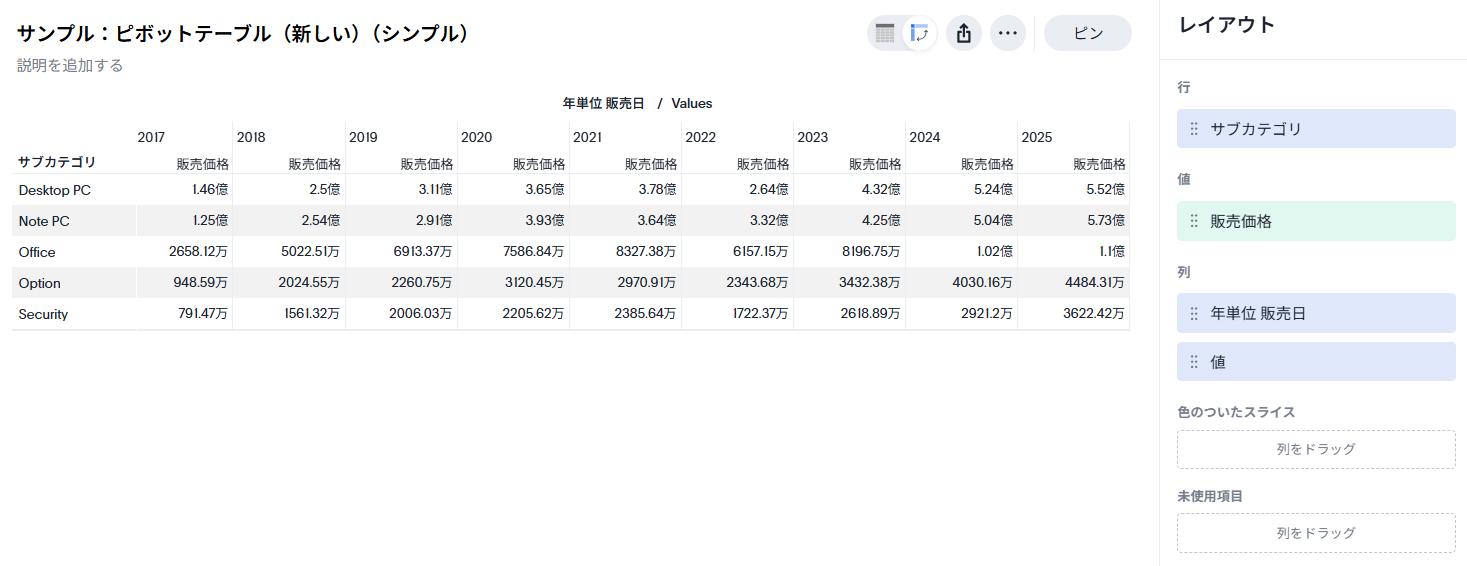Click the サブカテゴリ row header

click(x=57, y=162)
